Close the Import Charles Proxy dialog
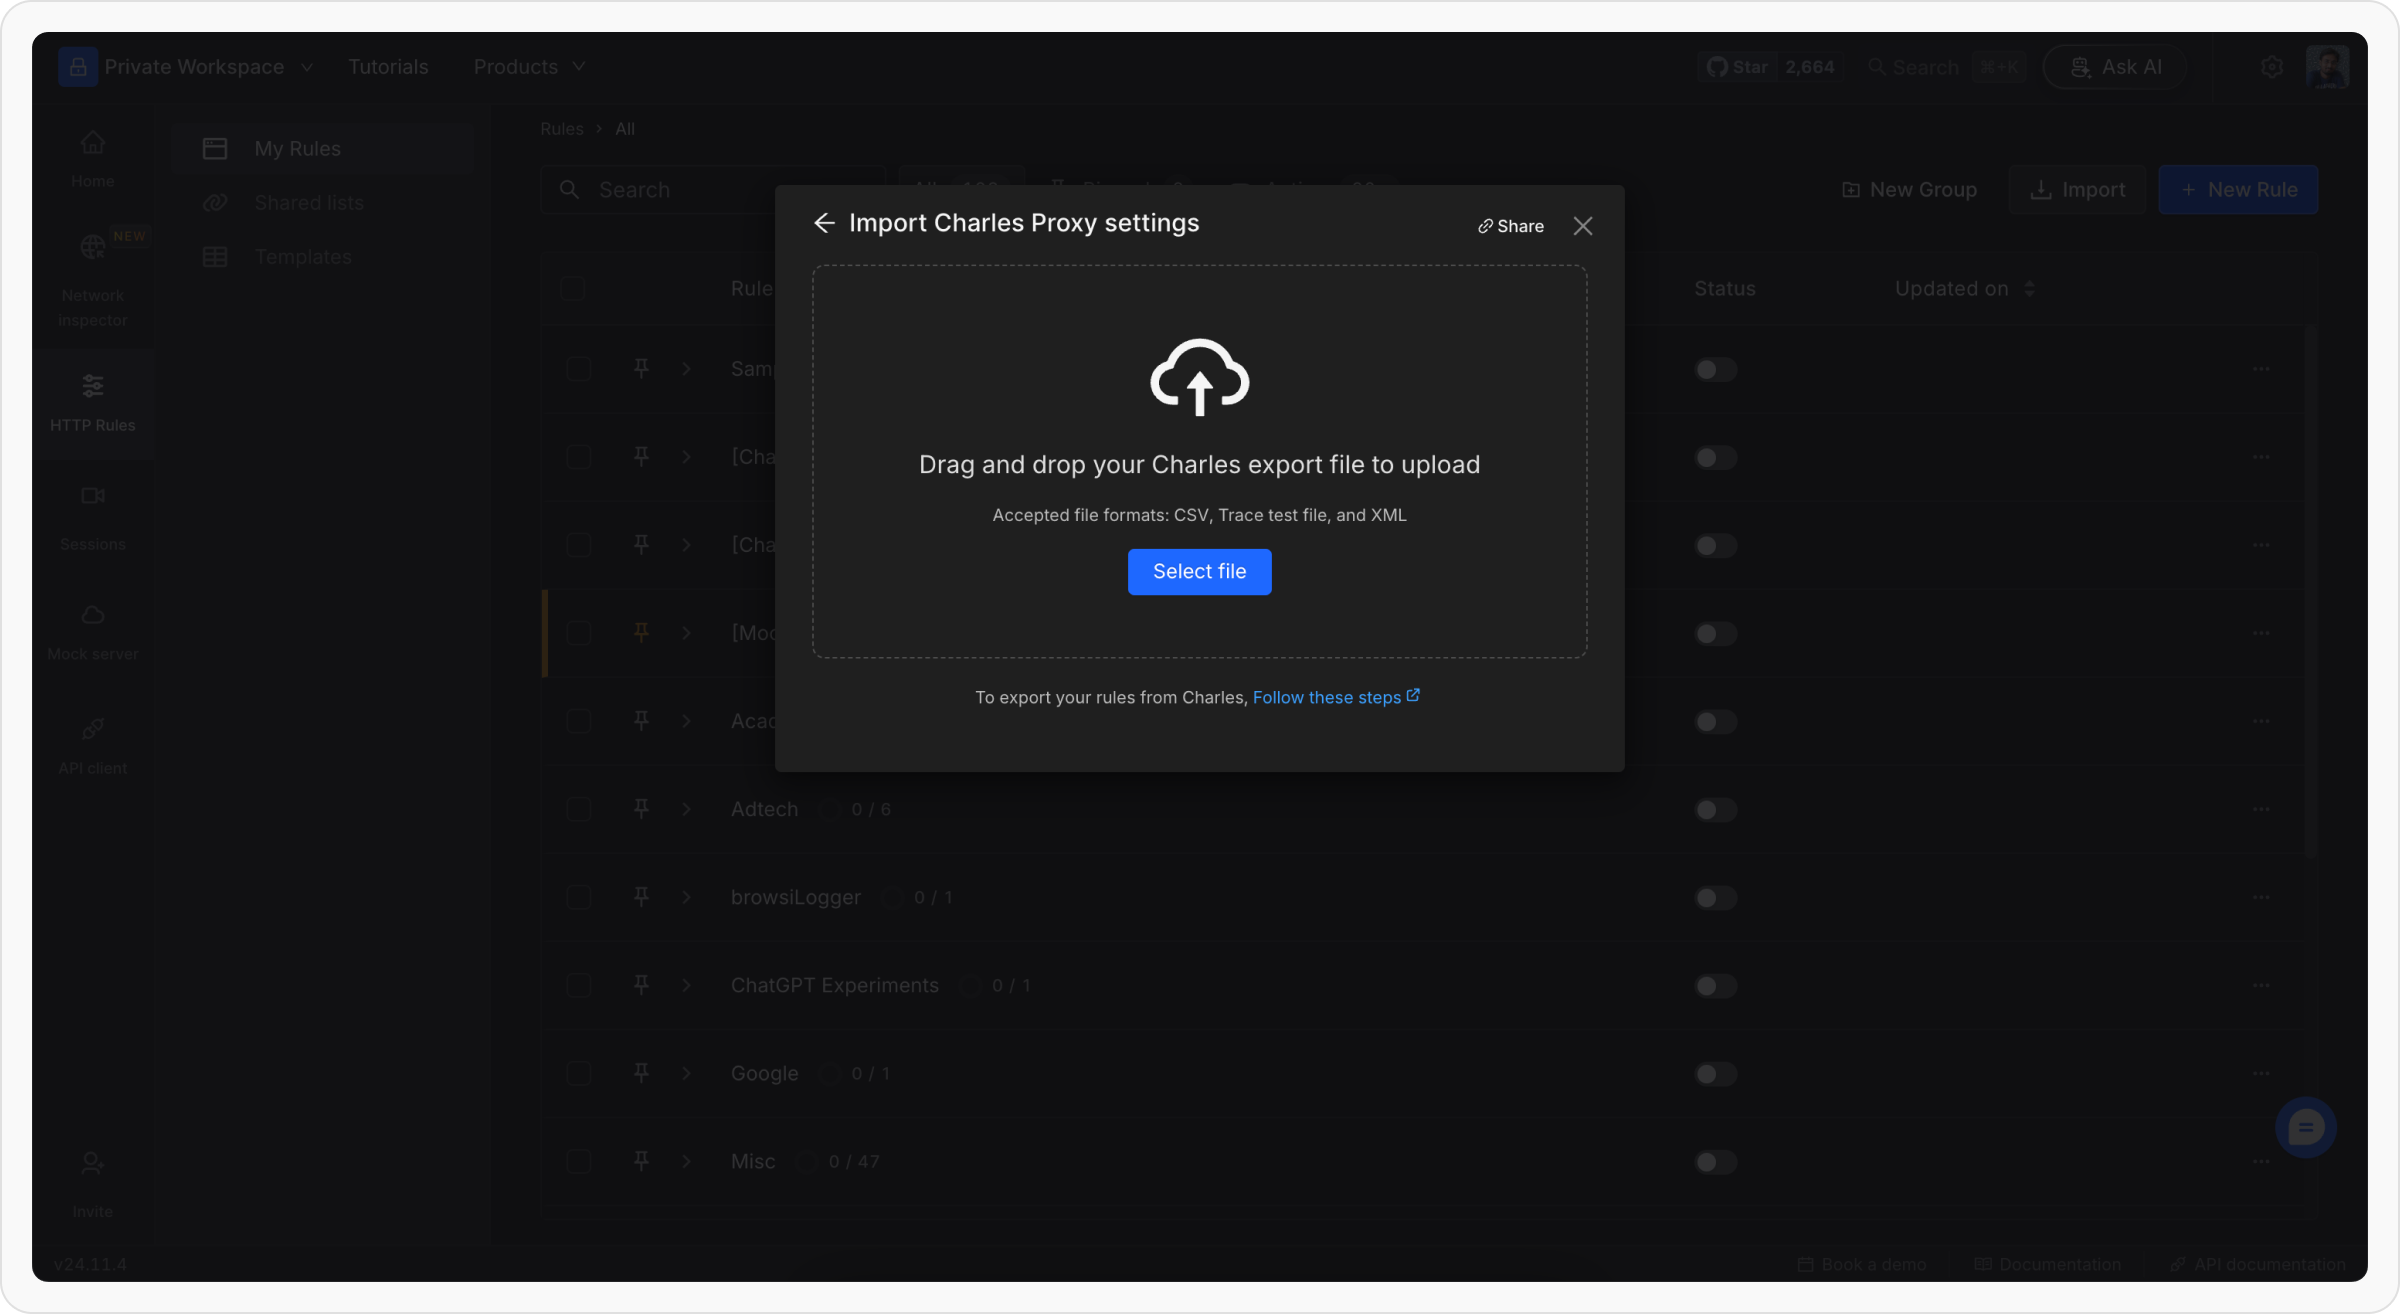 click(1582, 226)
